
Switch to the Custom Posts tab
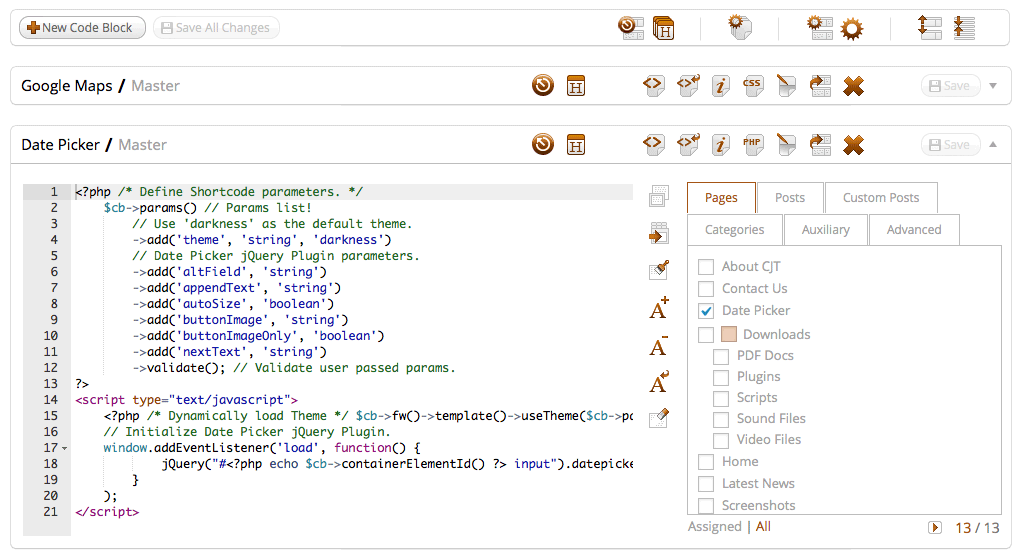(x=880, y=198)
